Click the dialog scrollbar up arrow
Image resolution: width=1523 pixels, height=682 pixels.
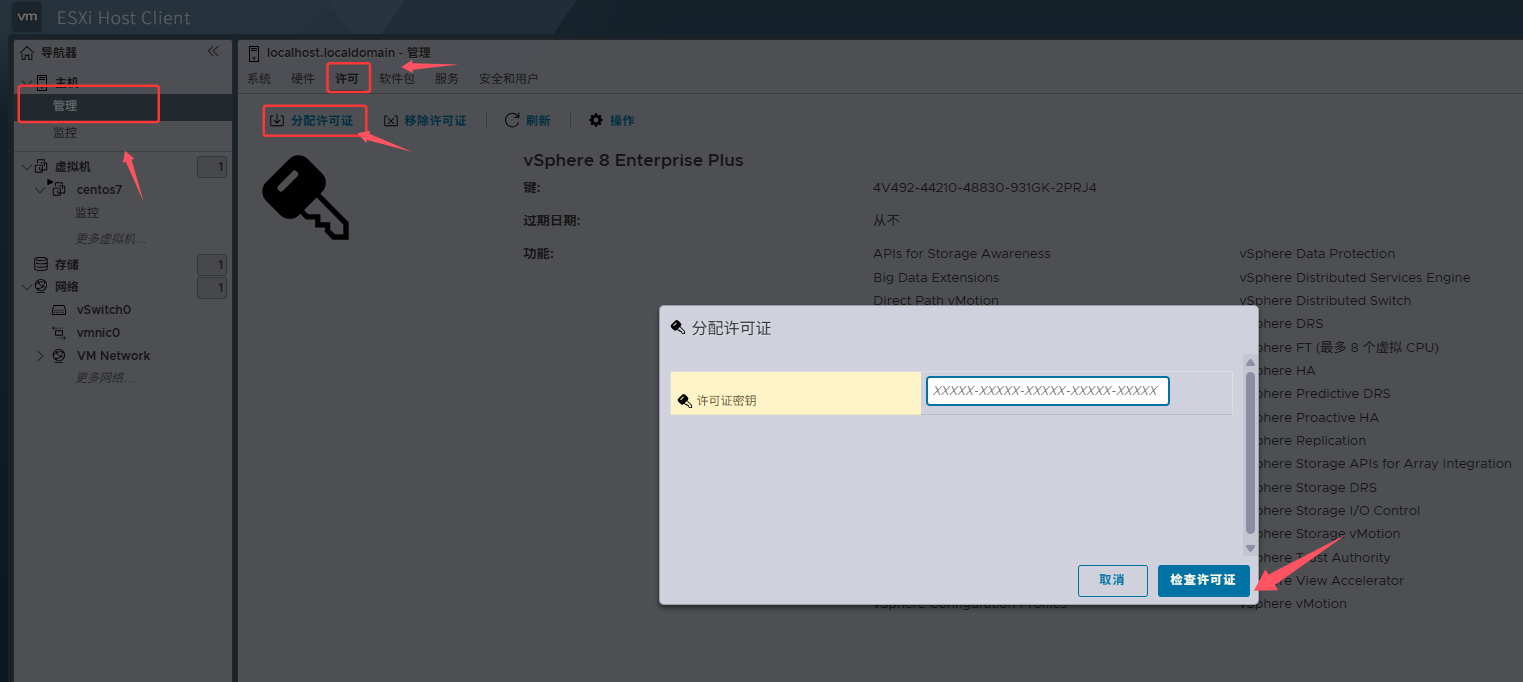click(1250, 362)
